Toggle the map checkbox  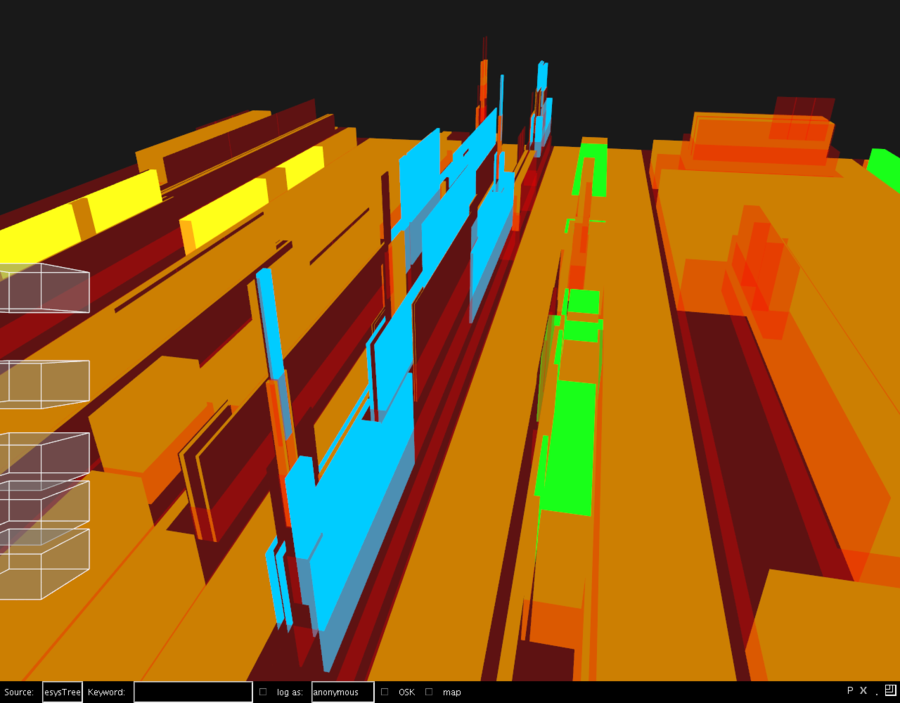pos(429,692)
